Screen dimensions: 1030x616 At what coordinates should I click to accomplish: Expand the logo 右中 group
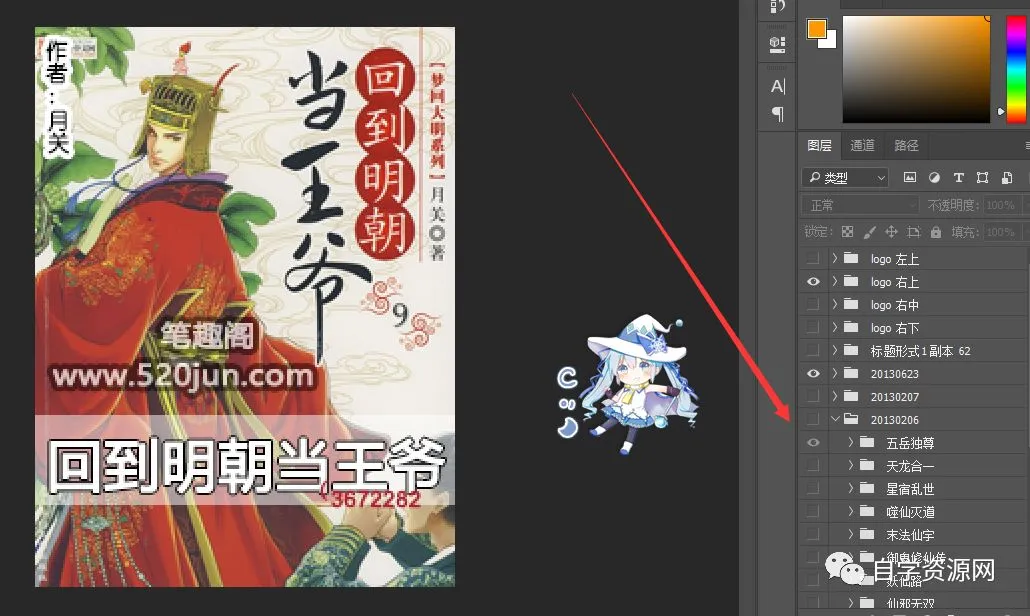tap(835, 304)
